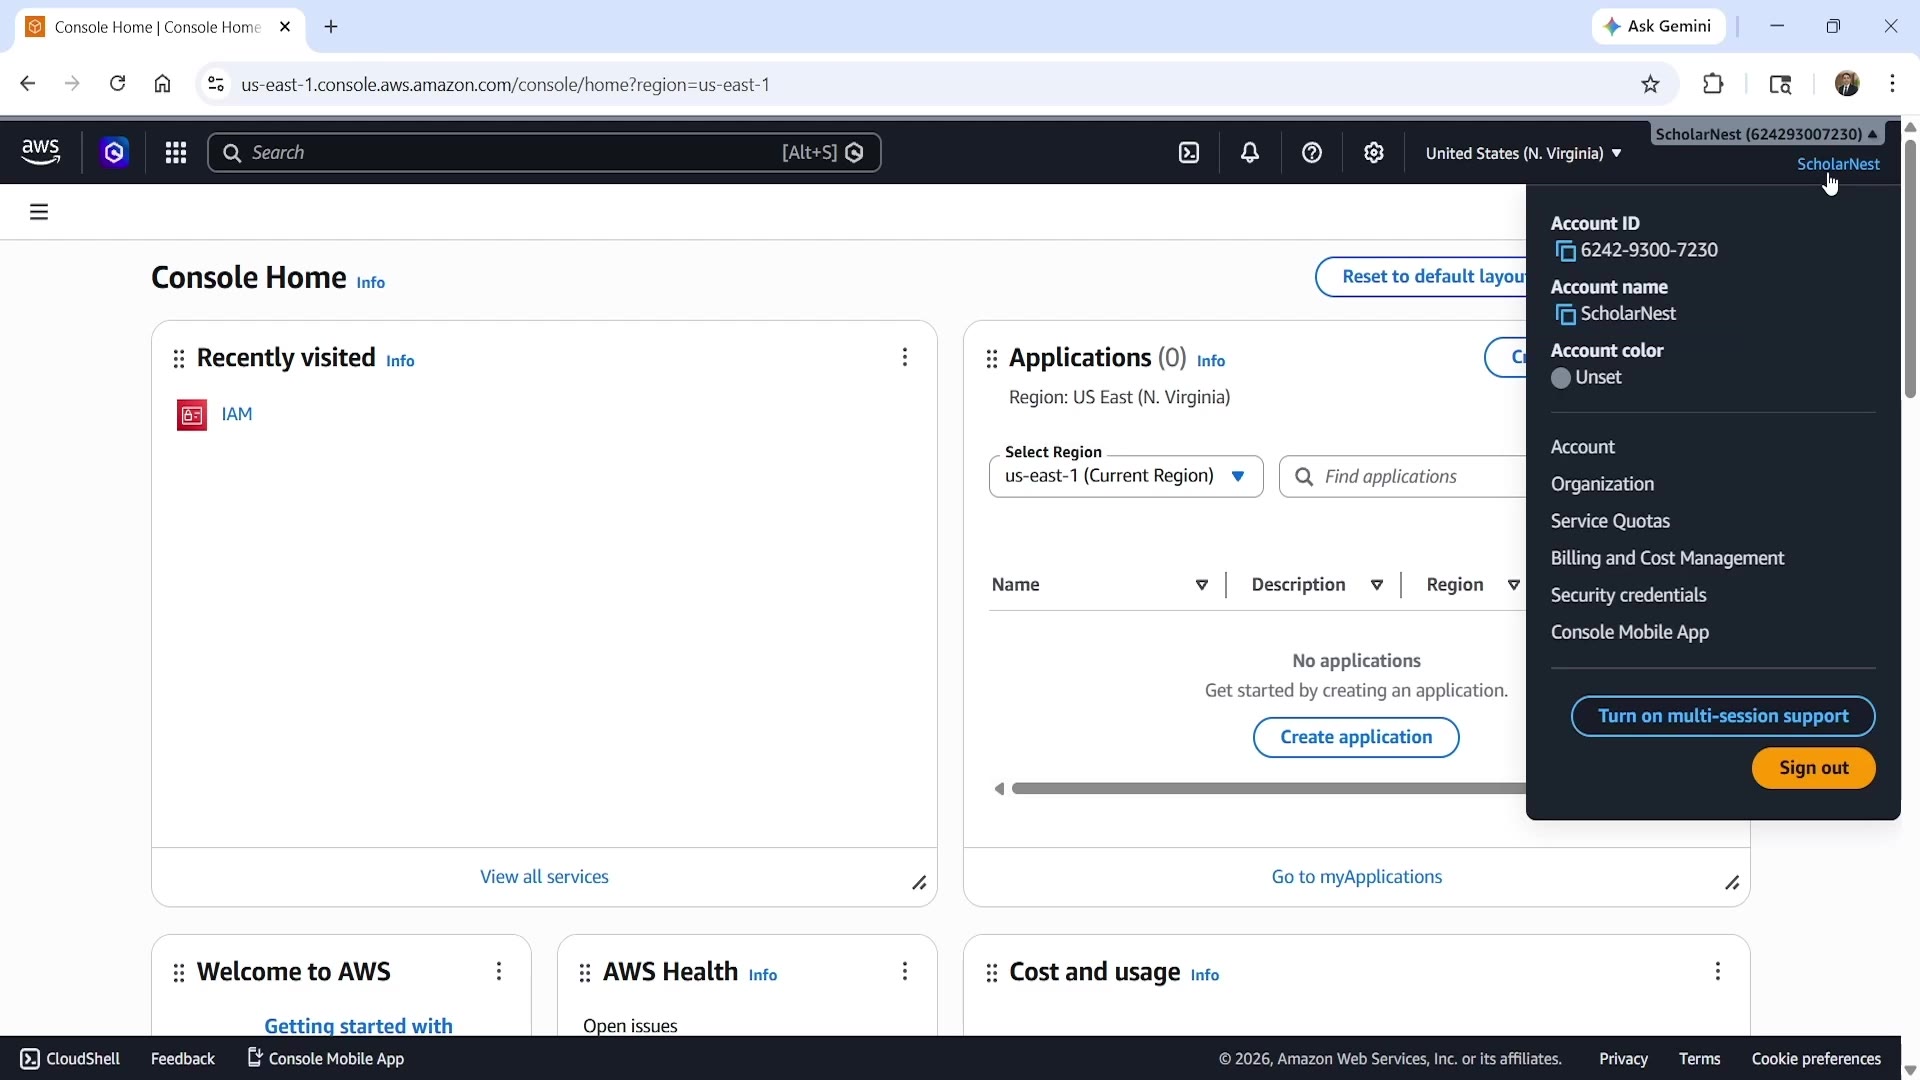
Task: Click the drag handle of Recently visited widget
Action: click(179, 359)
